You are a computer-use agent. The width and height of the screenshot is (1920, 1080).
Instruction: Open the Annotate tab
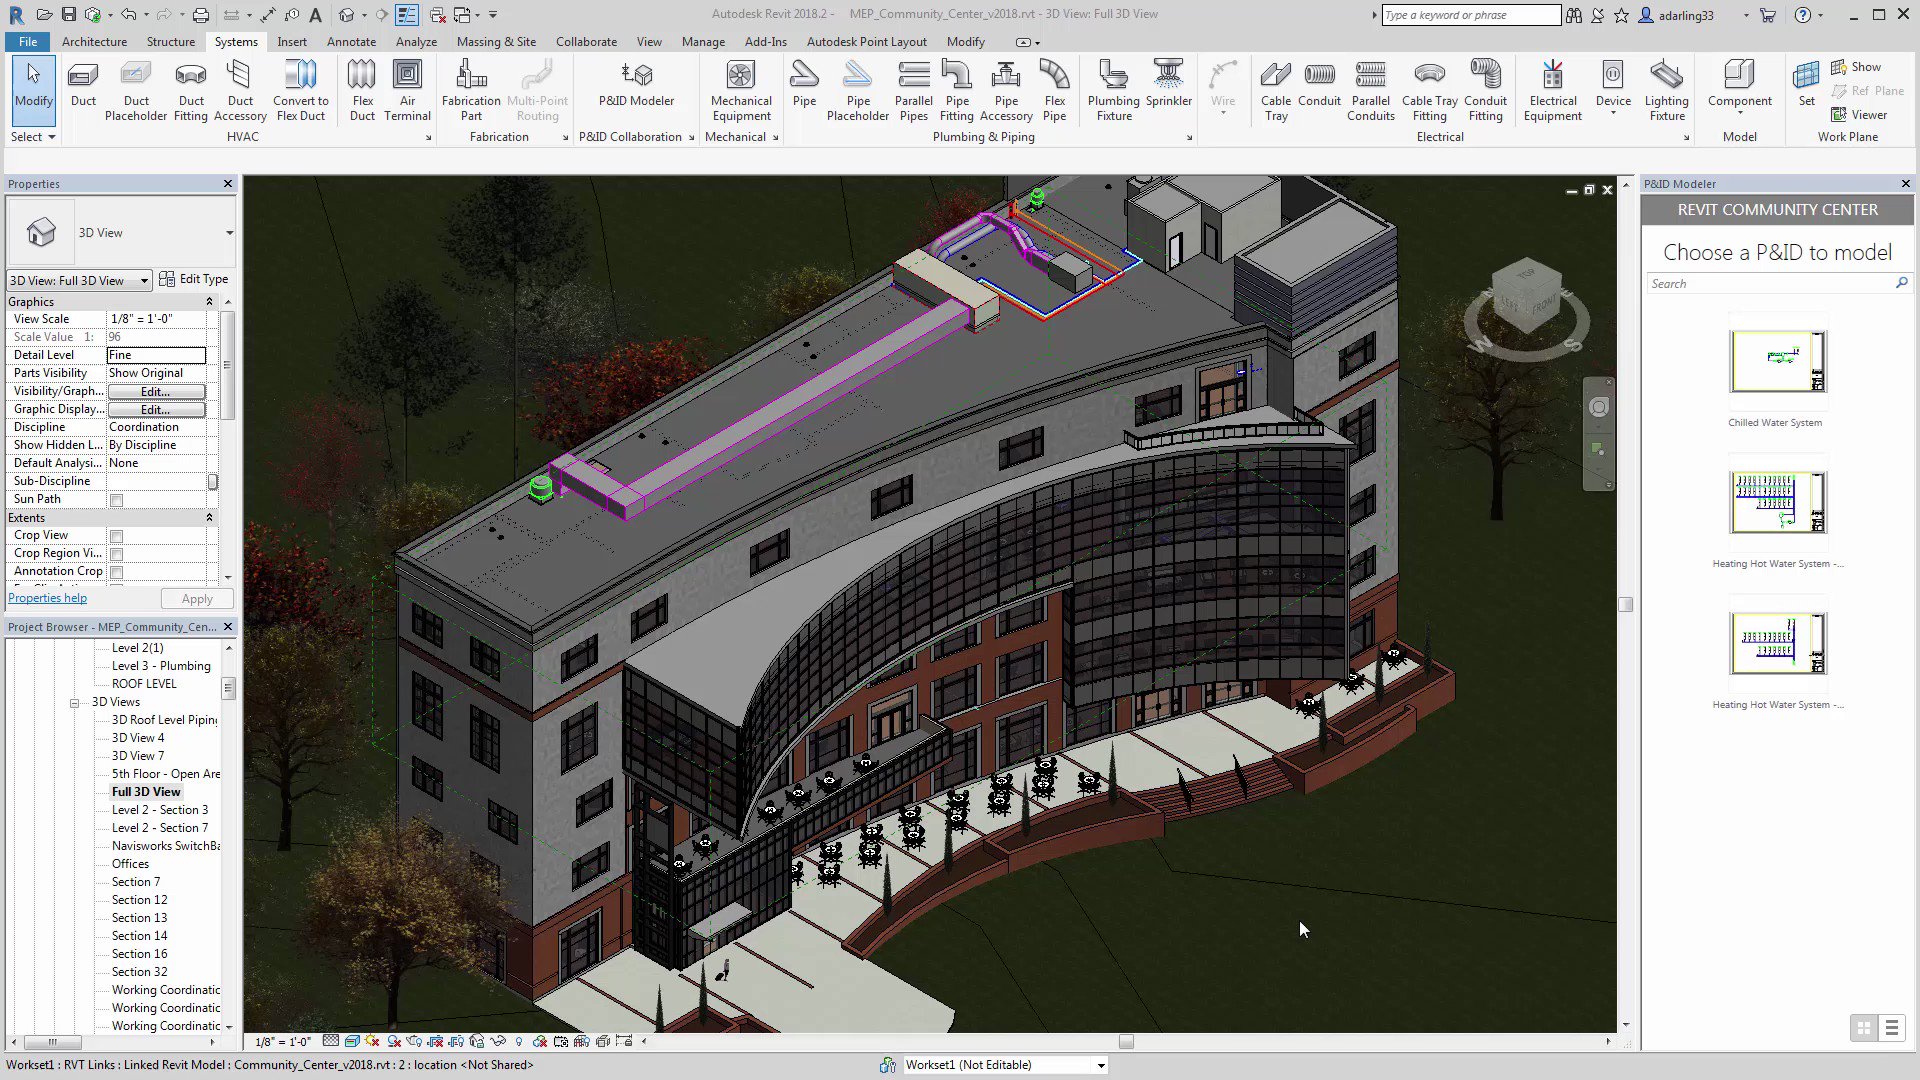[351, 41]
